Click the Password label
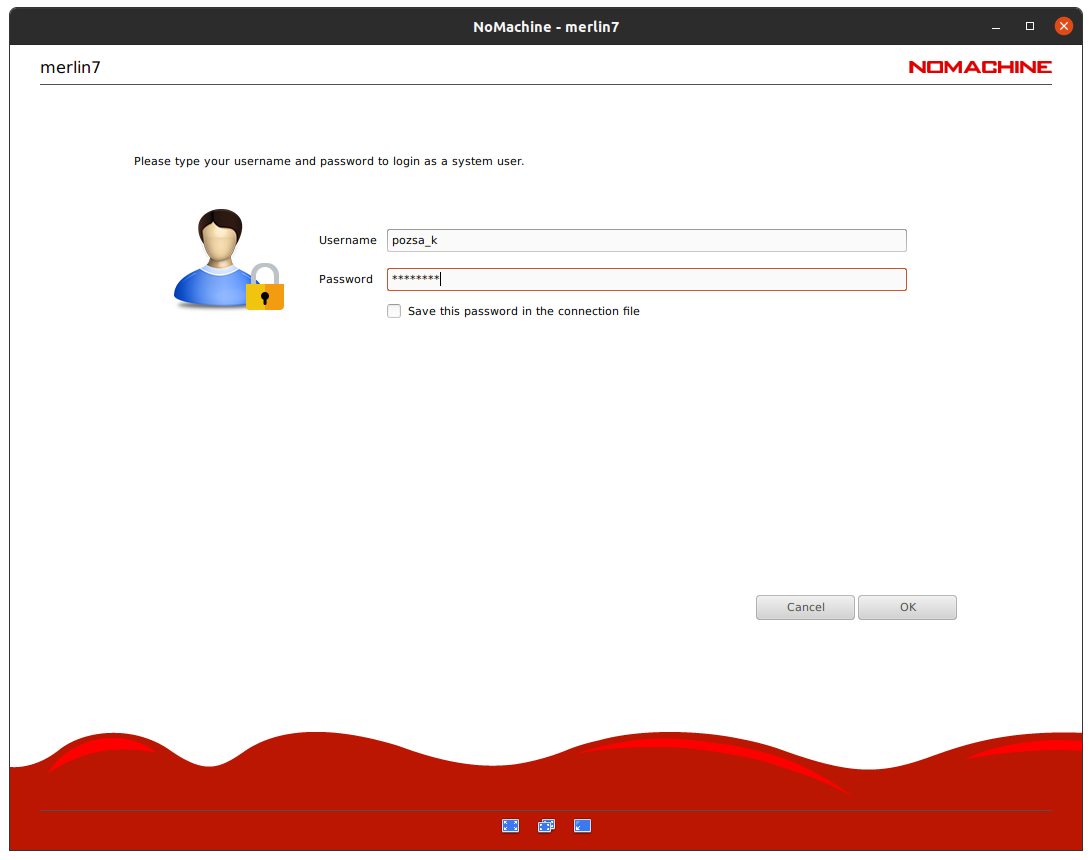 tap(345, 279)
